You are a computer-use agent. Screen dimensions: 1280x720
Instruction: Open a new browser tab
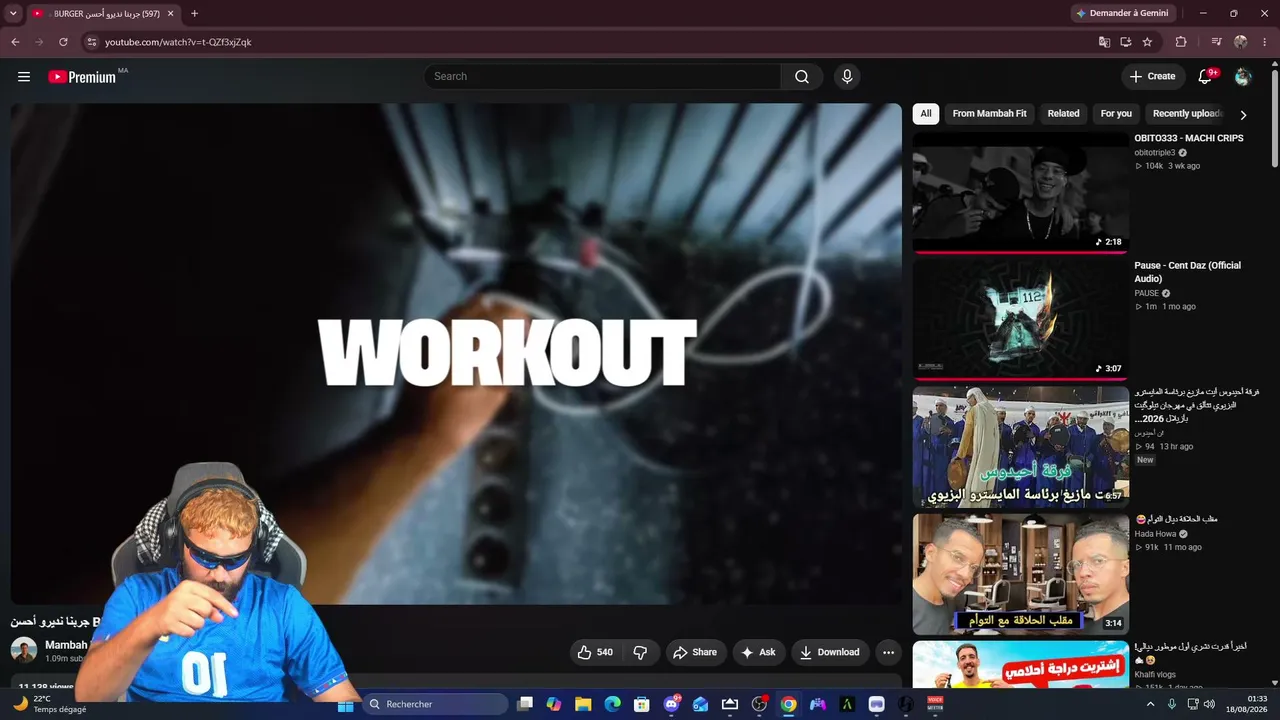(194, 14)
